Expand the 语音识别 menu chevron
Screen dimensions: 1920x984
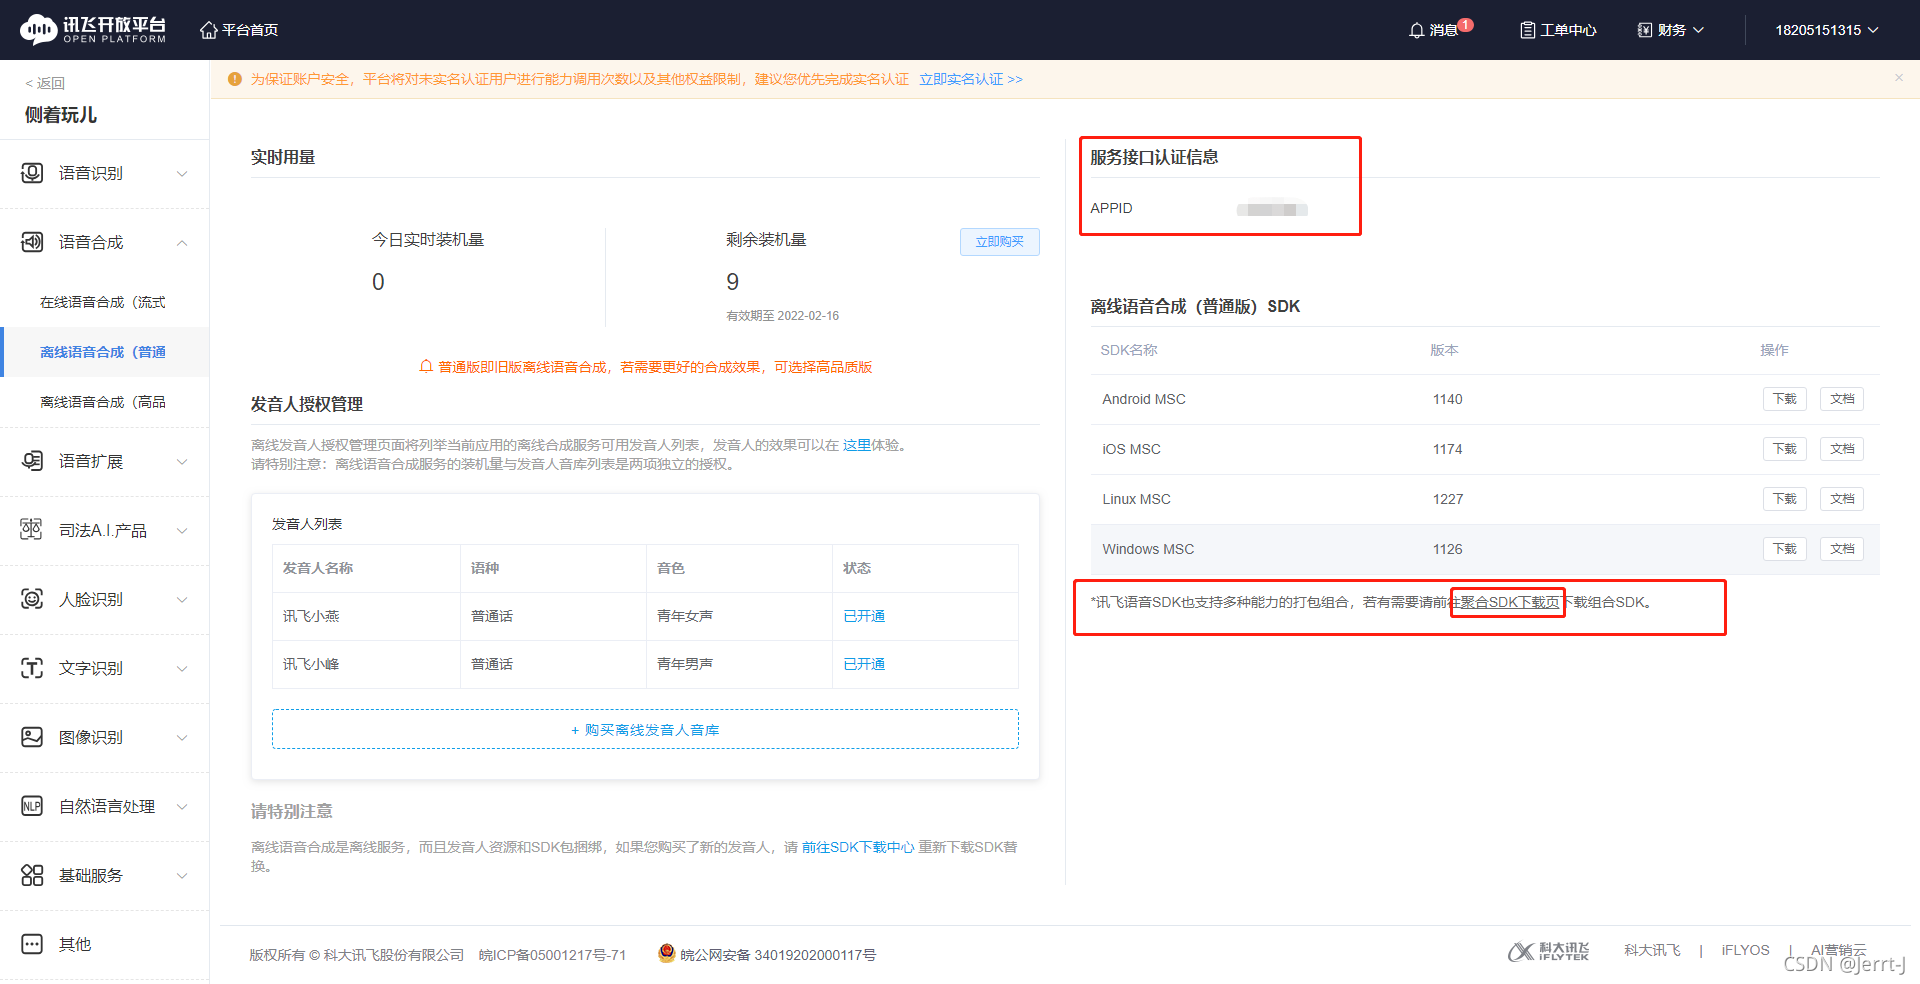pos(182,174)
